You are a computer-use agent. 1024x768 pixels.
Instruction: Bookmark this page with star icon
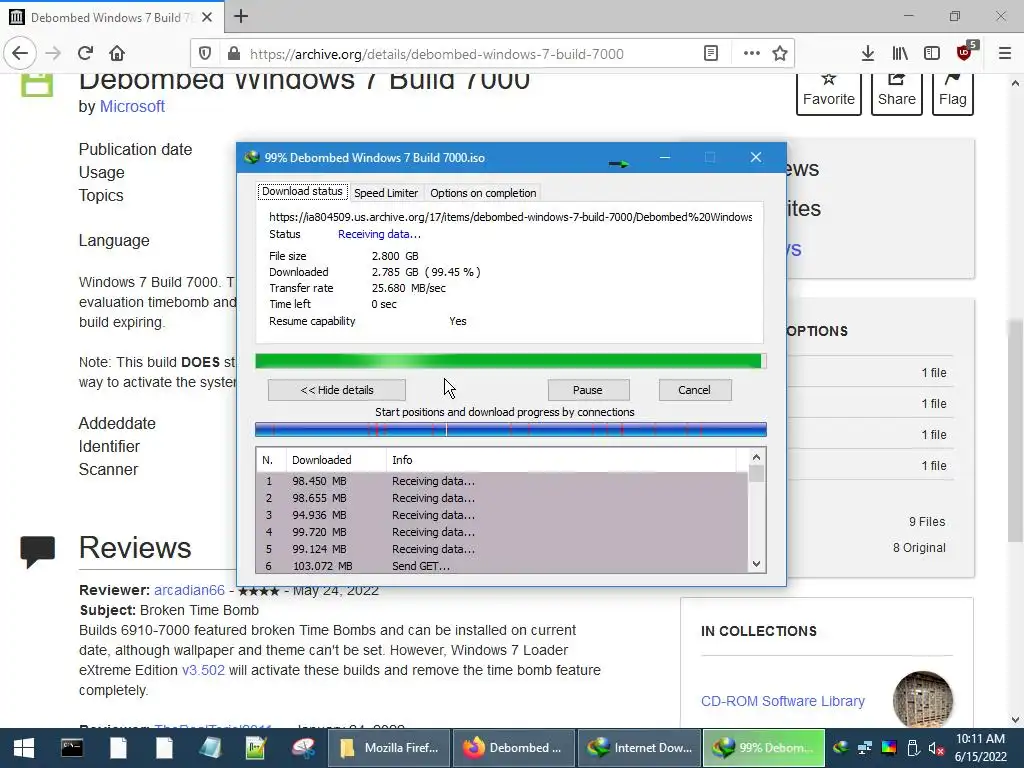pyautogui.click(x=780, y=54)
